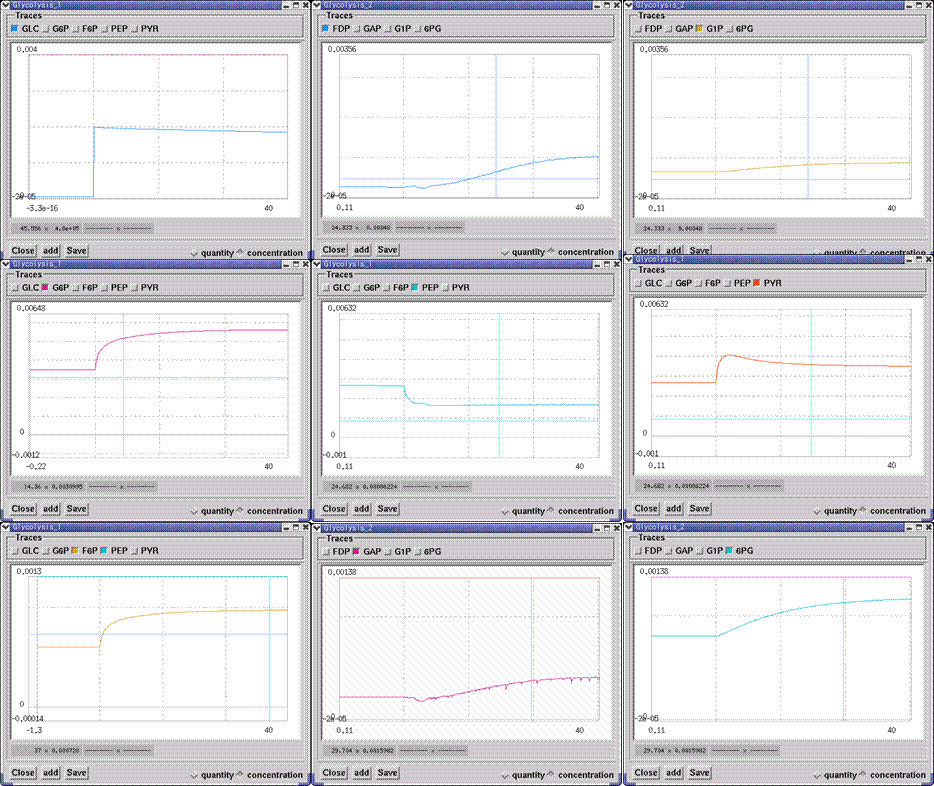Select quantity radio in the PYR plot window

click(x=816, y=511)
